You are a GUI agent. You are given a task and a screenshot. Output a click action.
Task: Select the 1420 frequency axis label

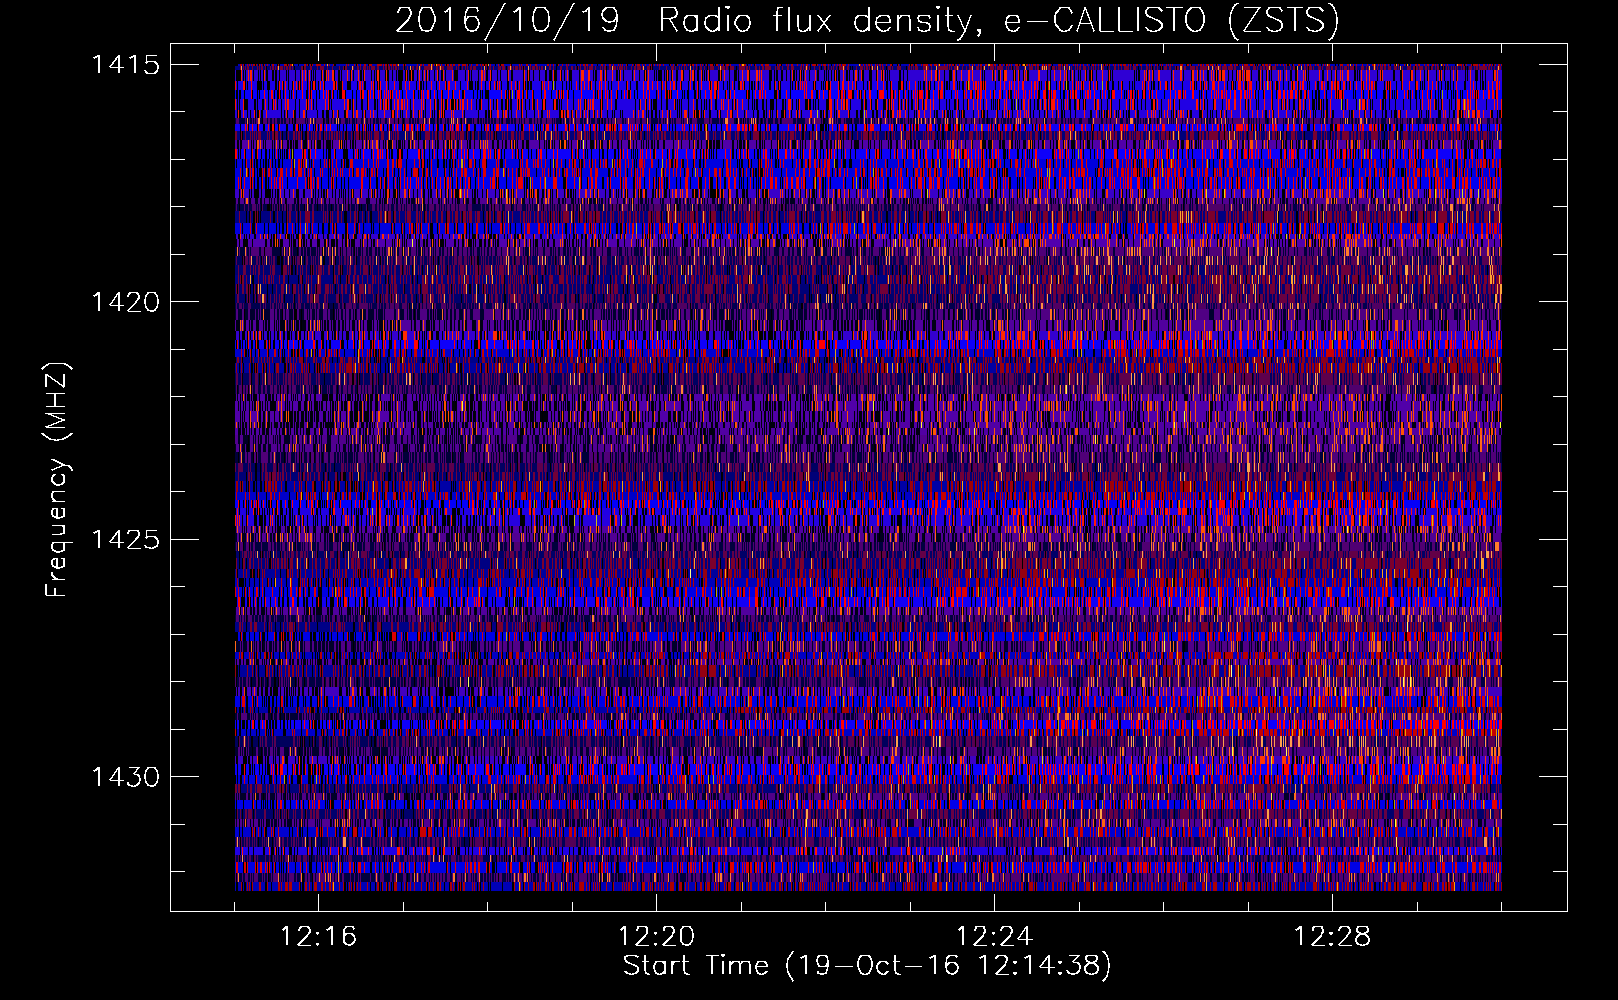click(125, 302)
